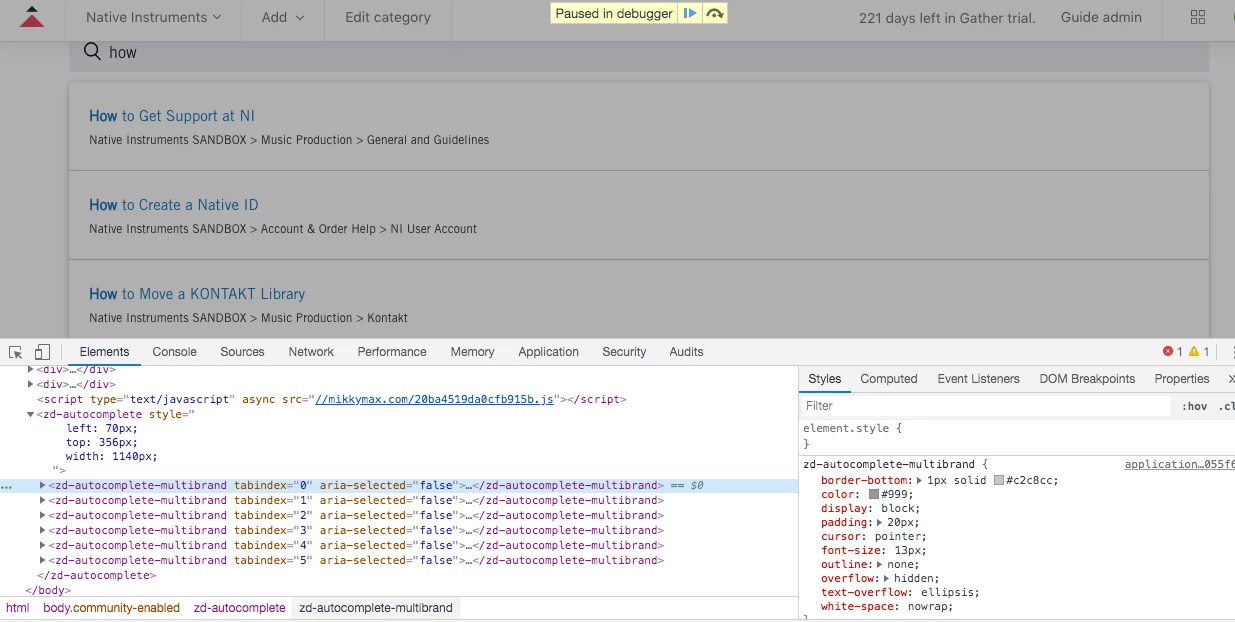
Task: Click the #c2c8cc border color swatch
Action: click(x=999, y=480)
